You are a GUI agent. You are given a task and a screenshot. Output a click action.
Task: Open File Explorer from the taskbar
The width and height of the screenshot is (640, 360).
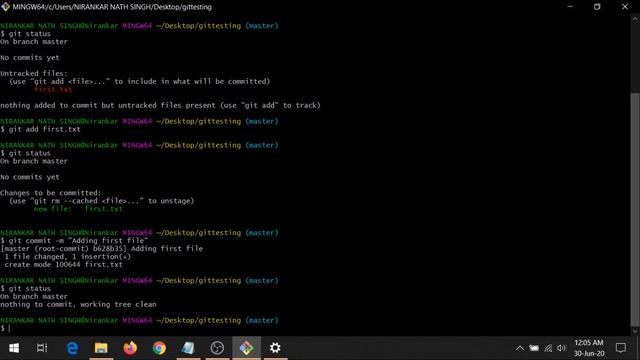[x=101, y=348]
